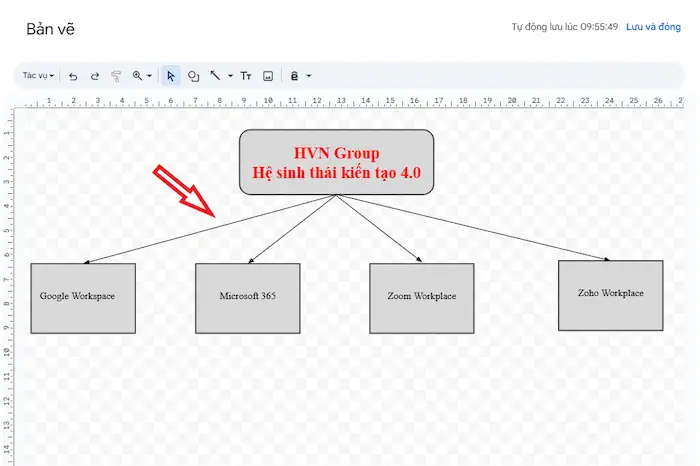Expand the line type dropdown arrow
This screenshot has height=466, width=700.
(230, 76)
